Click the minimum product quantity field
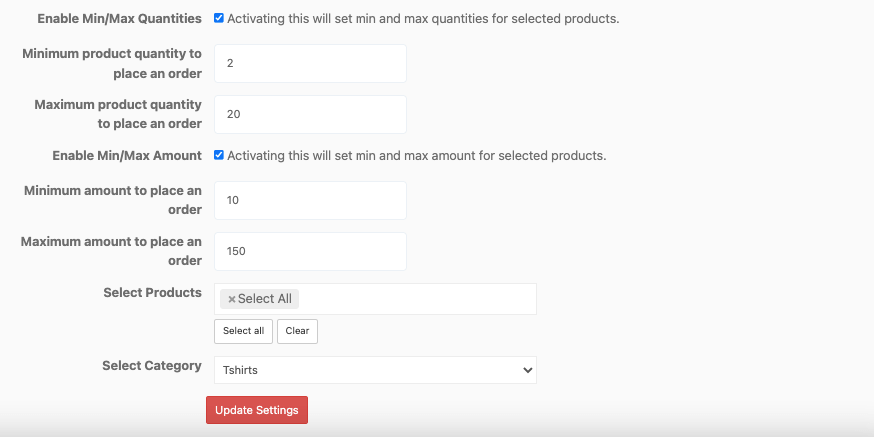The width and height of the screenshot is (874, 437). pyautogui.click(x=310, y=64)
